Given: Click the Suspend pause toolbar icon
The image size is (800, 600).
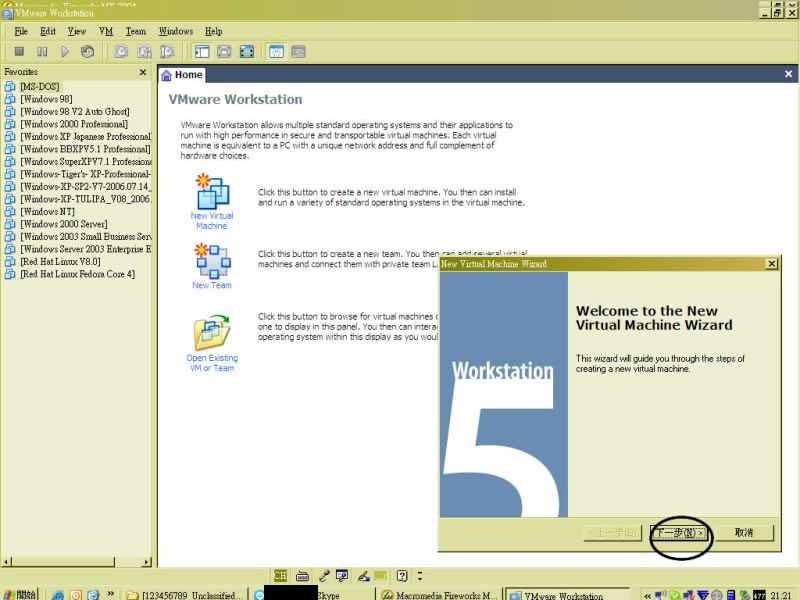Looking at the screenshot, I should click(42, 52).
